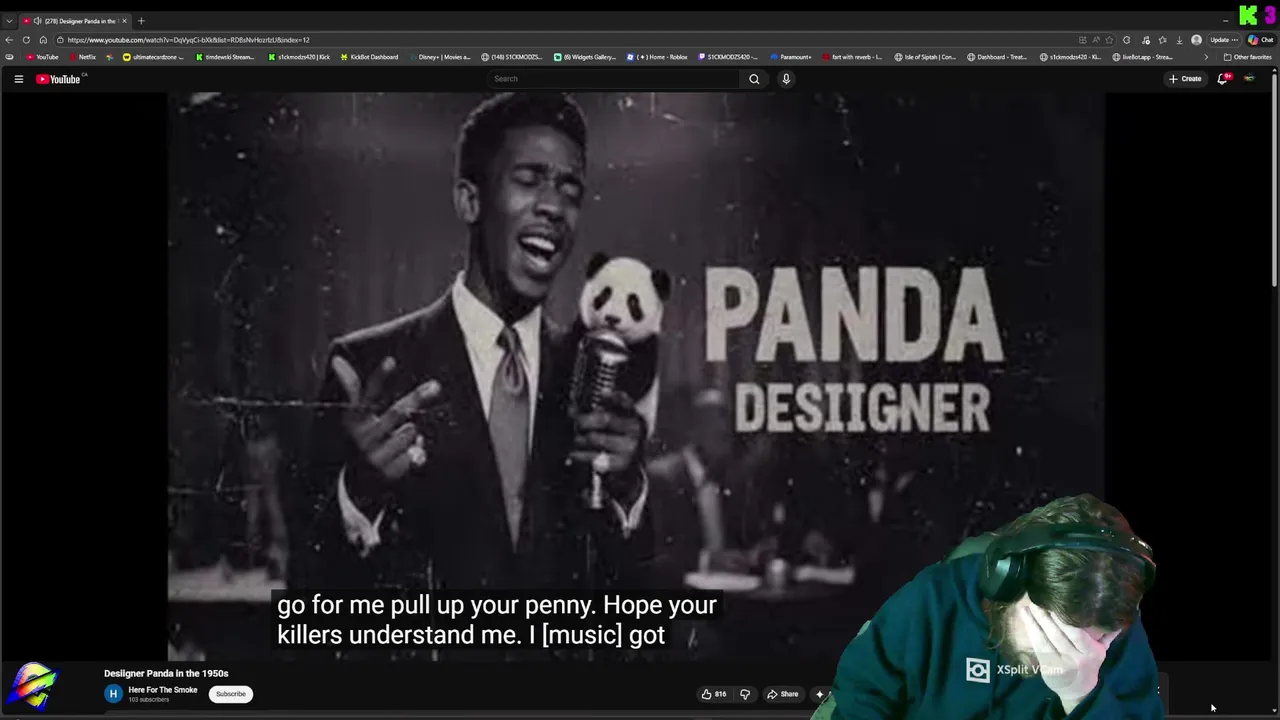Click the YouTube search input field
Image resolution: width=1280 pixels, height=720 pixels.
(x=614, y=79)
